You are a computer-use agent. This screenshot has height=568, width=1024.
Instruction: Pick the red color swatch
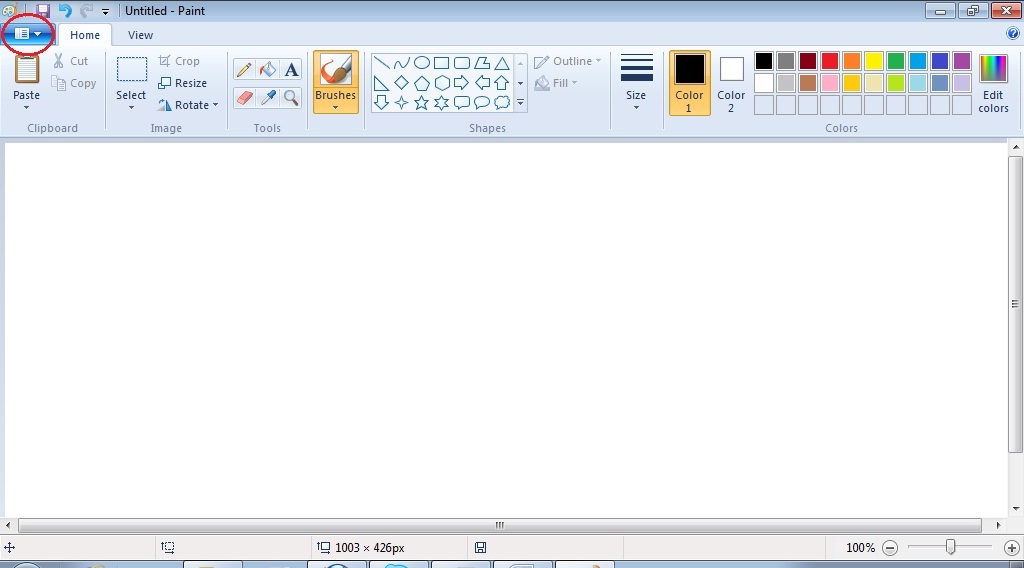(830, 61)
